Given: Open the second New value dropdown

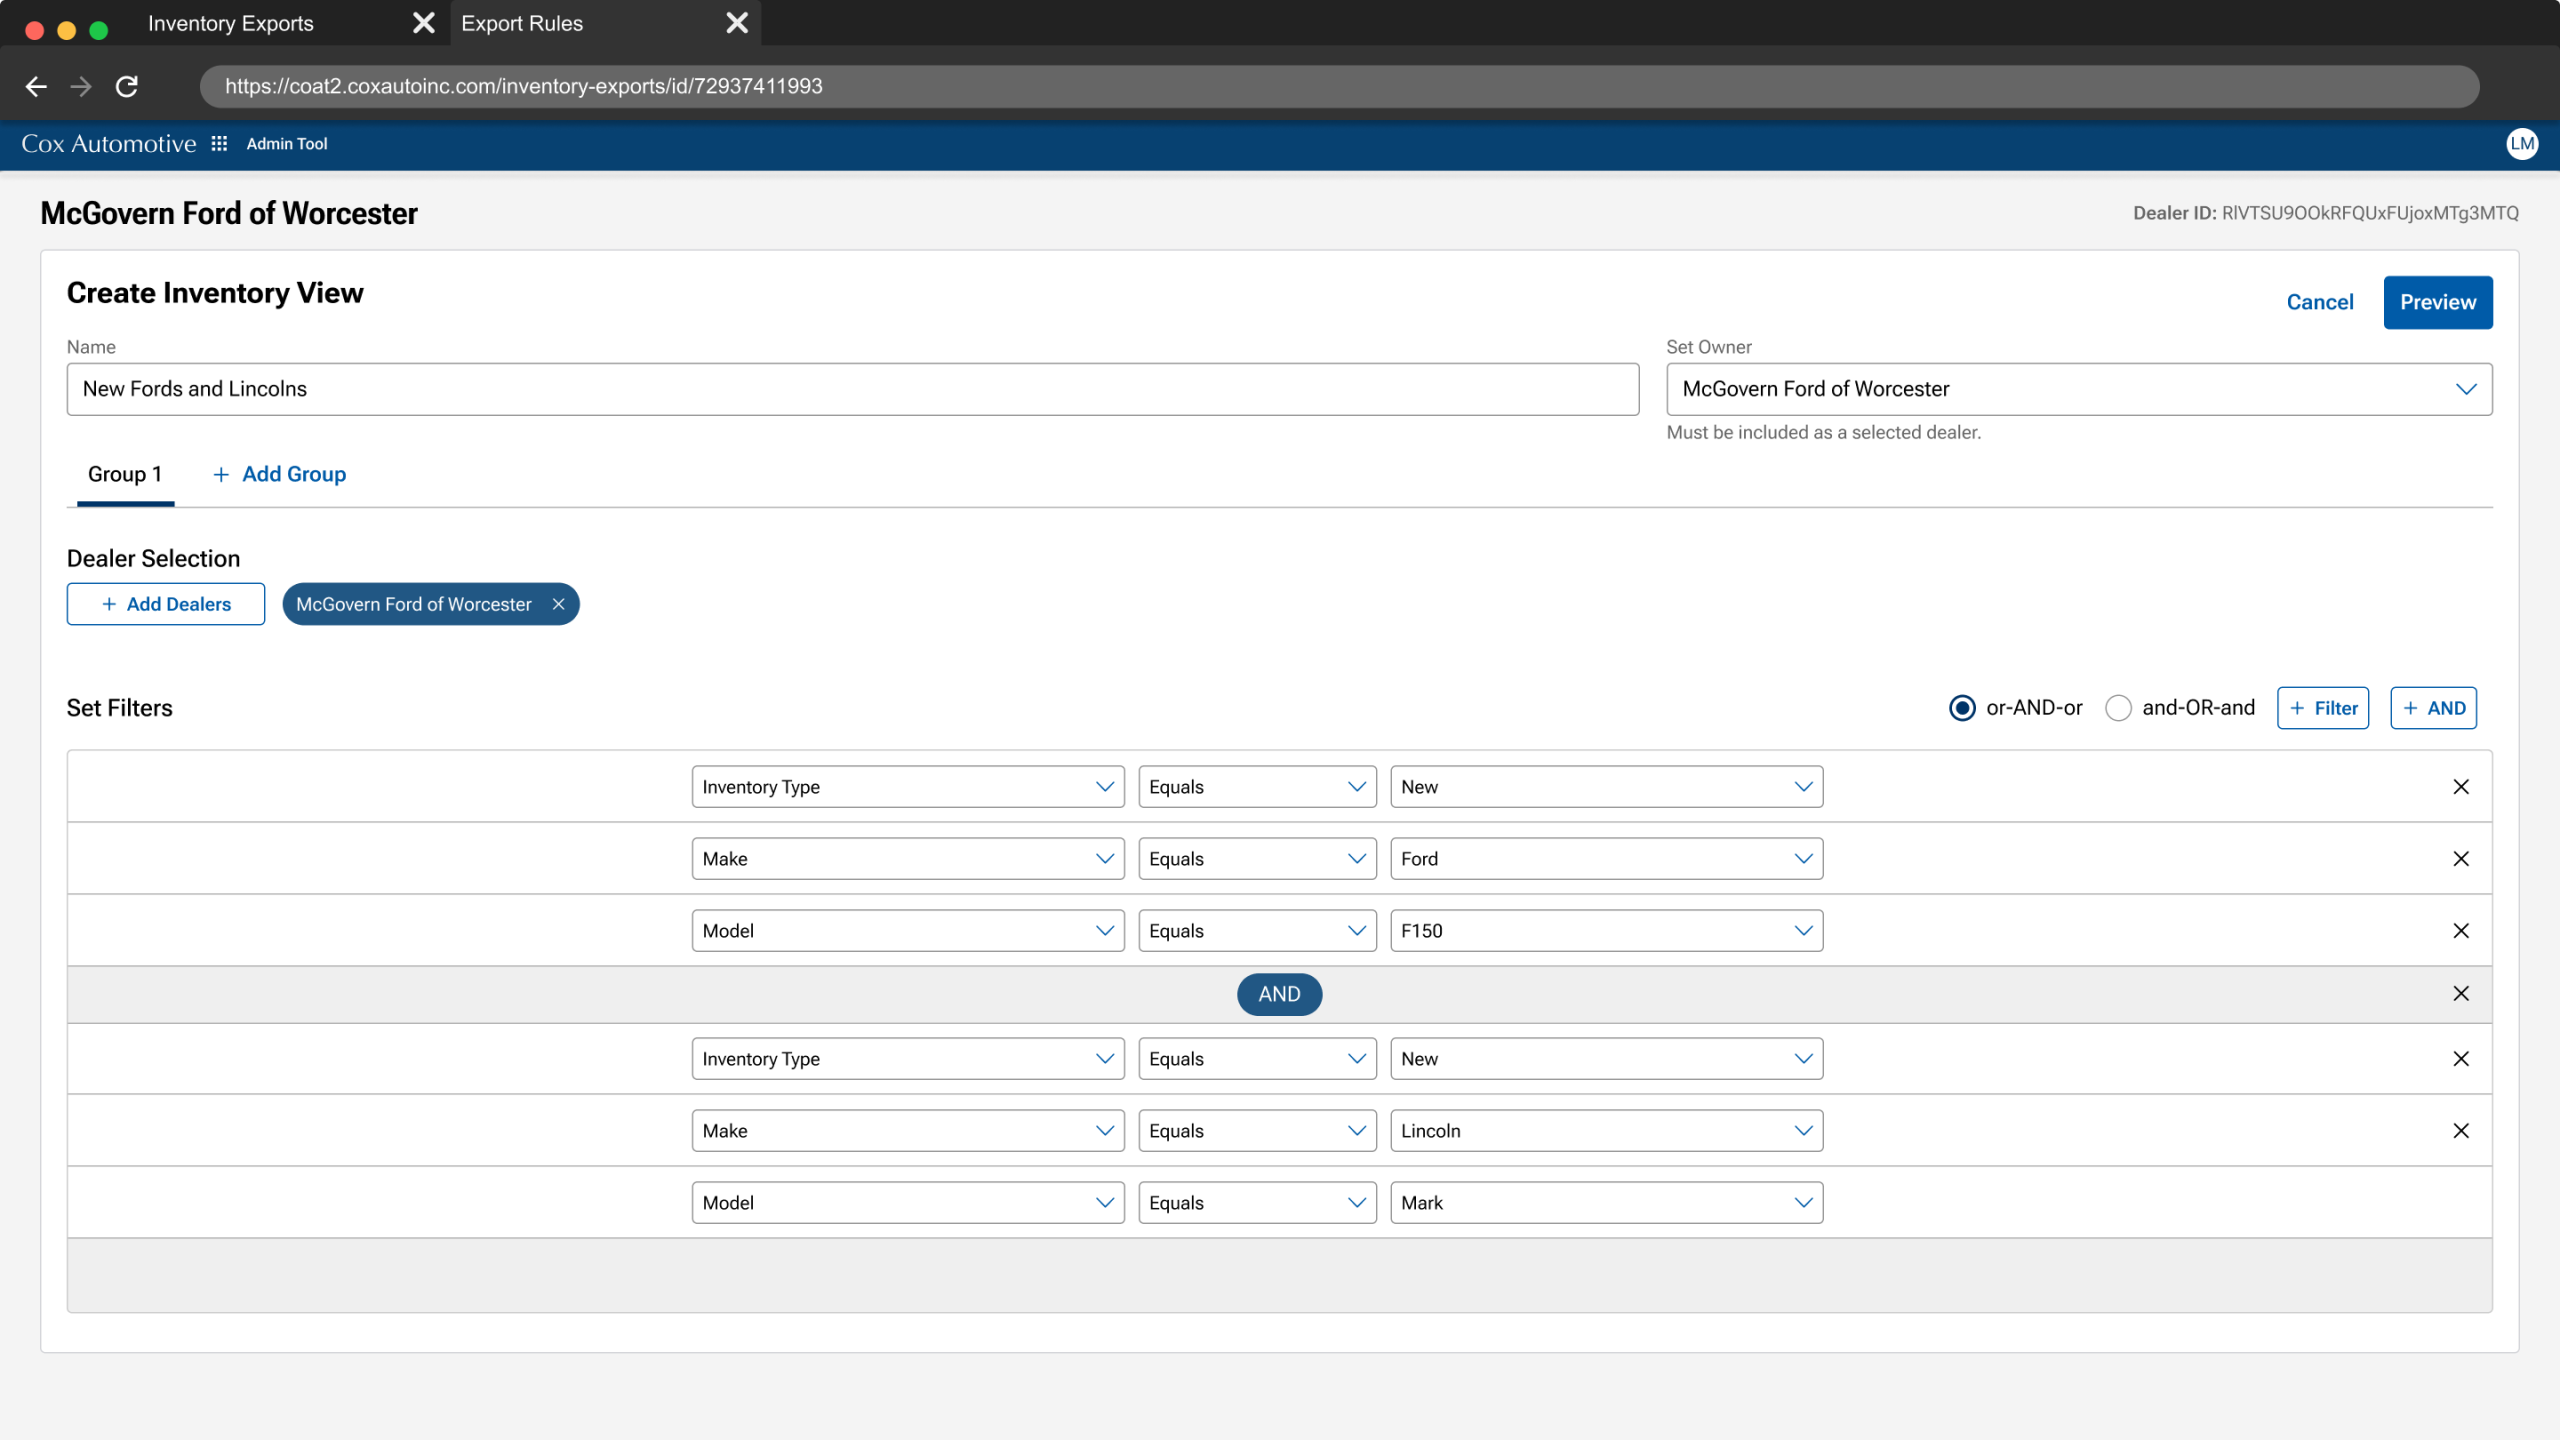Looking at the screenshot, I should click(1606, 1059).
